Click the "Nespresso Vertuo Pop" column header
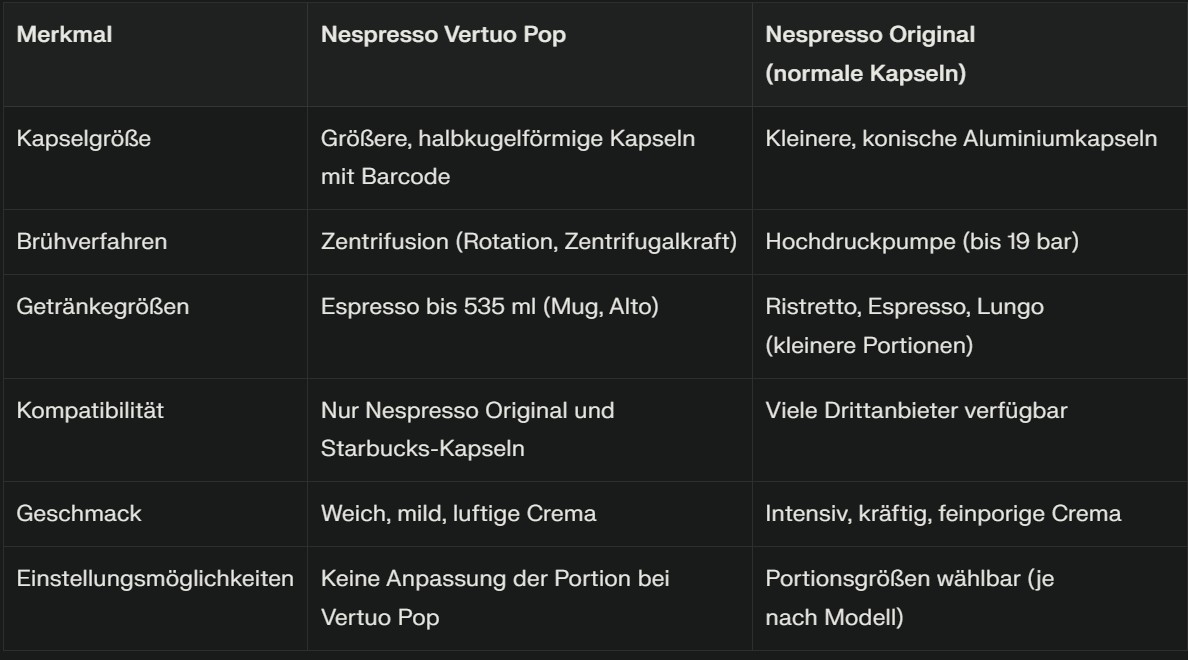Viewport: 1188px width, 660px height. point(443,34)
